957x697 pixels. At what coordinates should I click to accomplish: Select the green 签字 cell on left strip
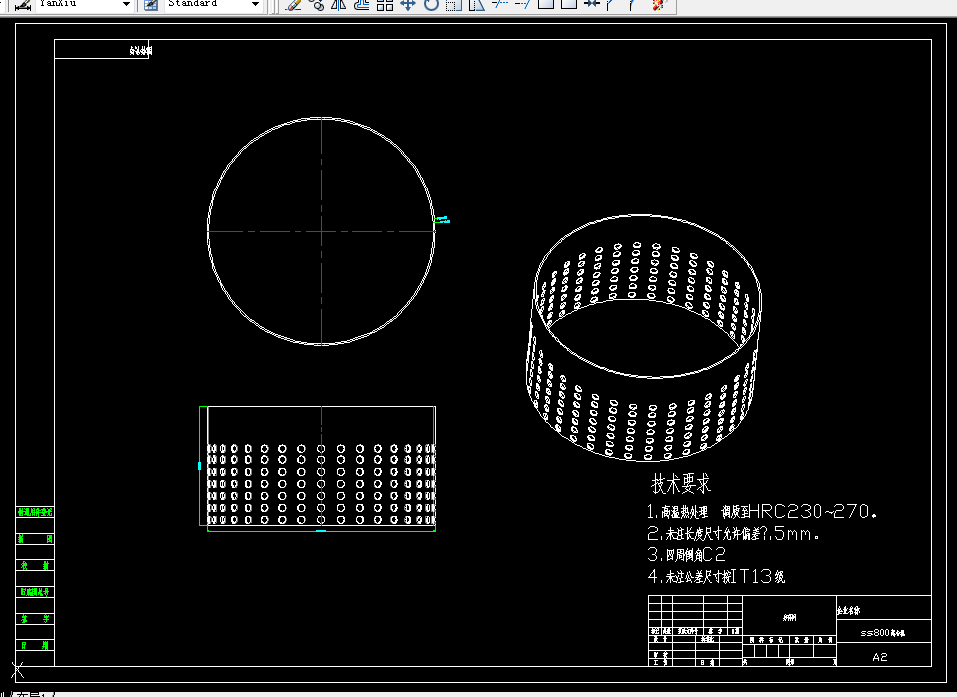click(x=35, y=618)
